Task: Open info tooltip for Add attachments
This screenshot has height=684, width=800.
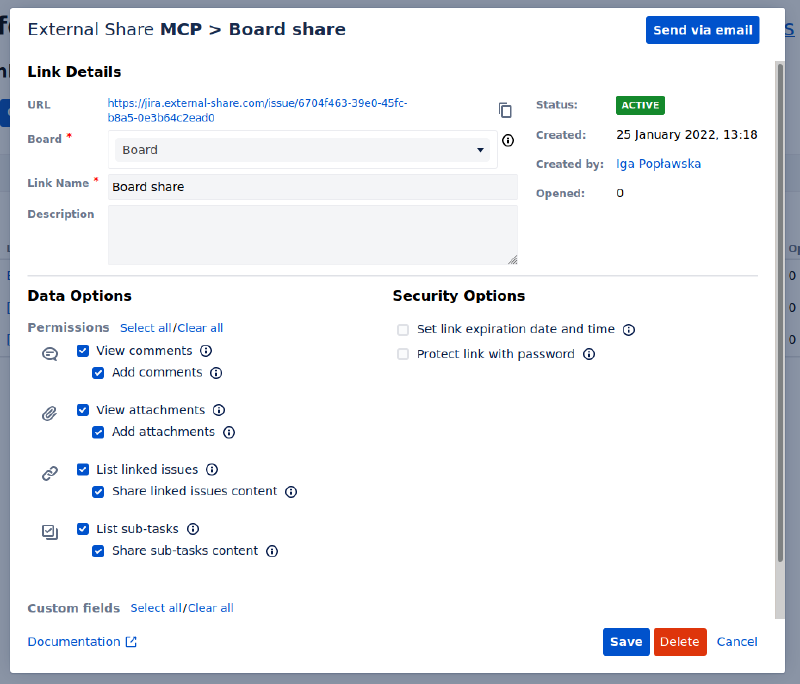Action: click(229, 433)
